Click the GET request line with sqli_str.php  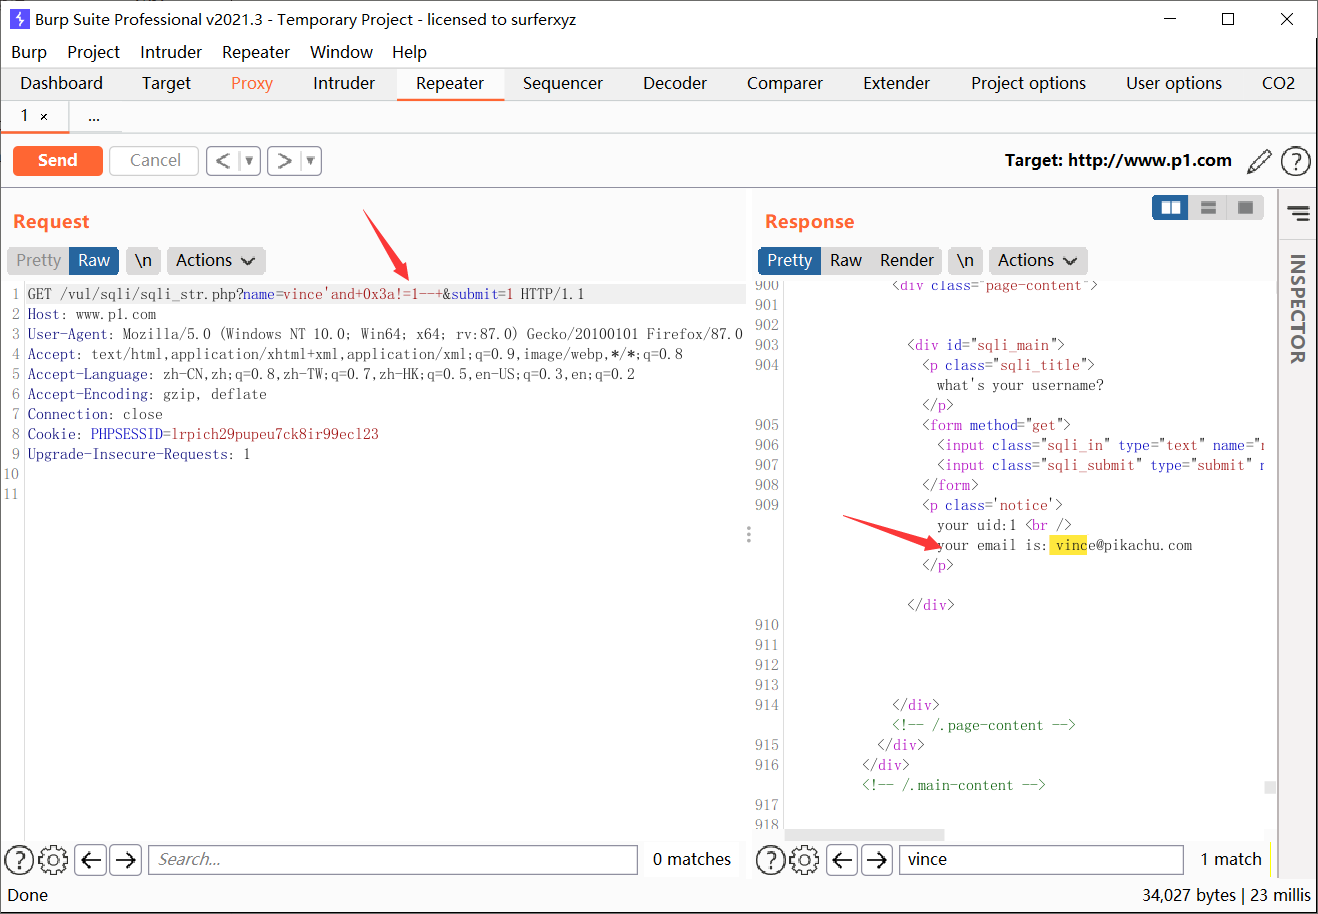[x=306, y=294]
